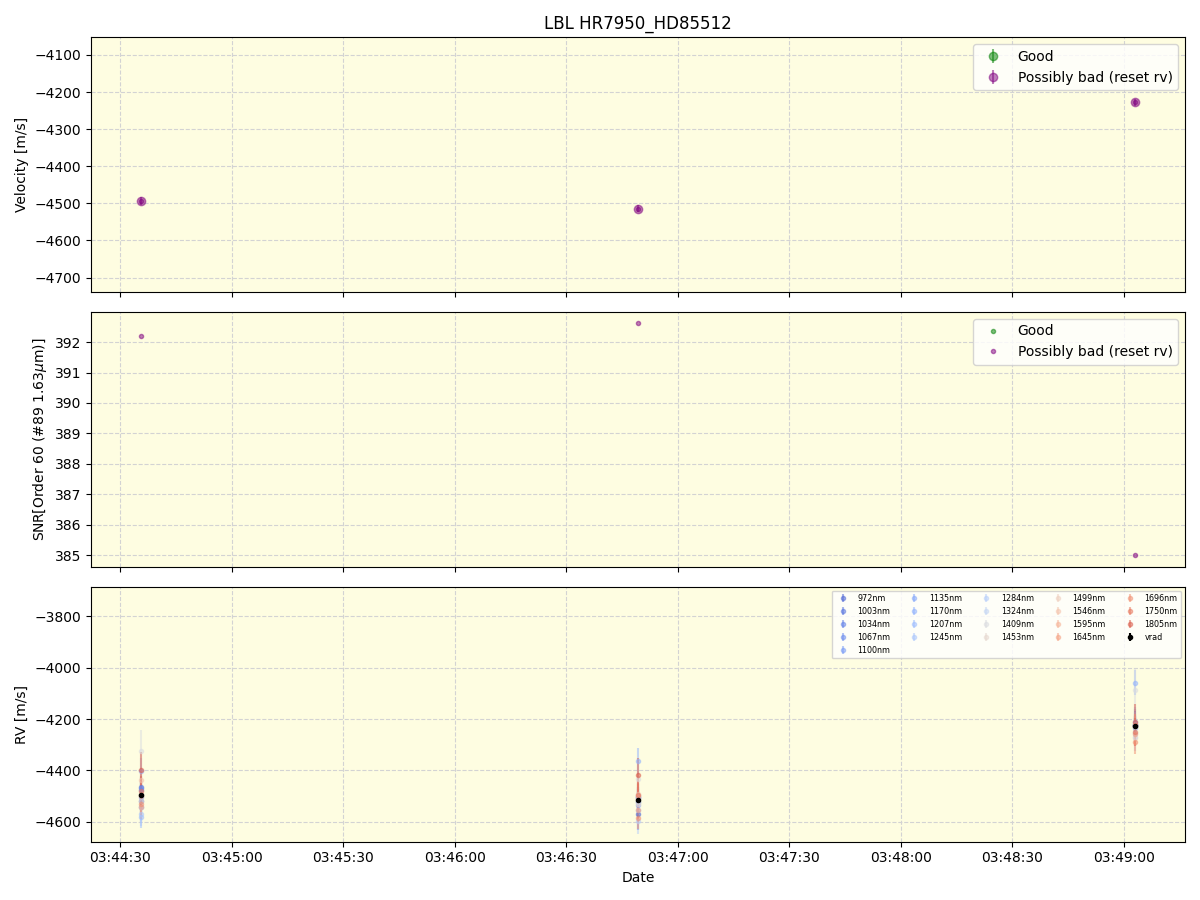This screenshot has width=1200, height=900.
Task: Click the 1750nm legend marker
Action: [x=1131, y=611]
